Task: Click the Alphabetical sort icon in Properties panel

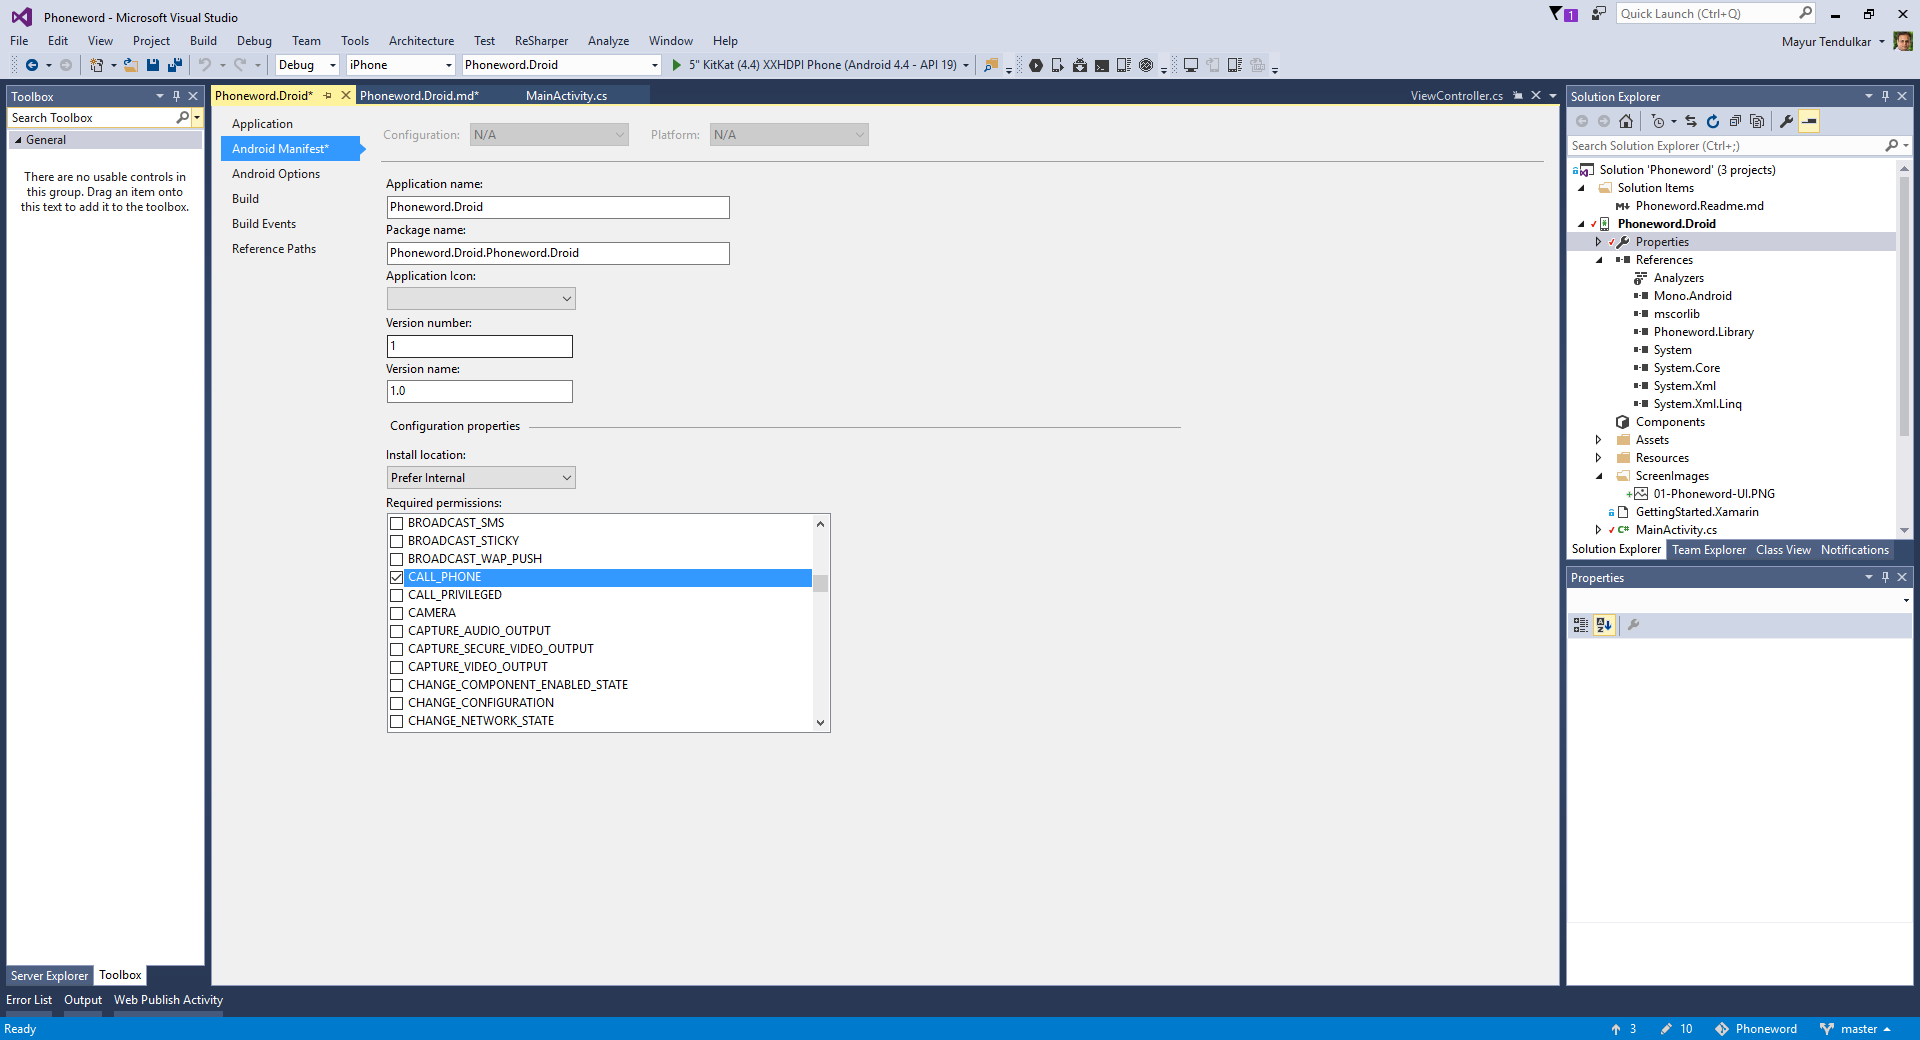Action: click(1604, 625)
